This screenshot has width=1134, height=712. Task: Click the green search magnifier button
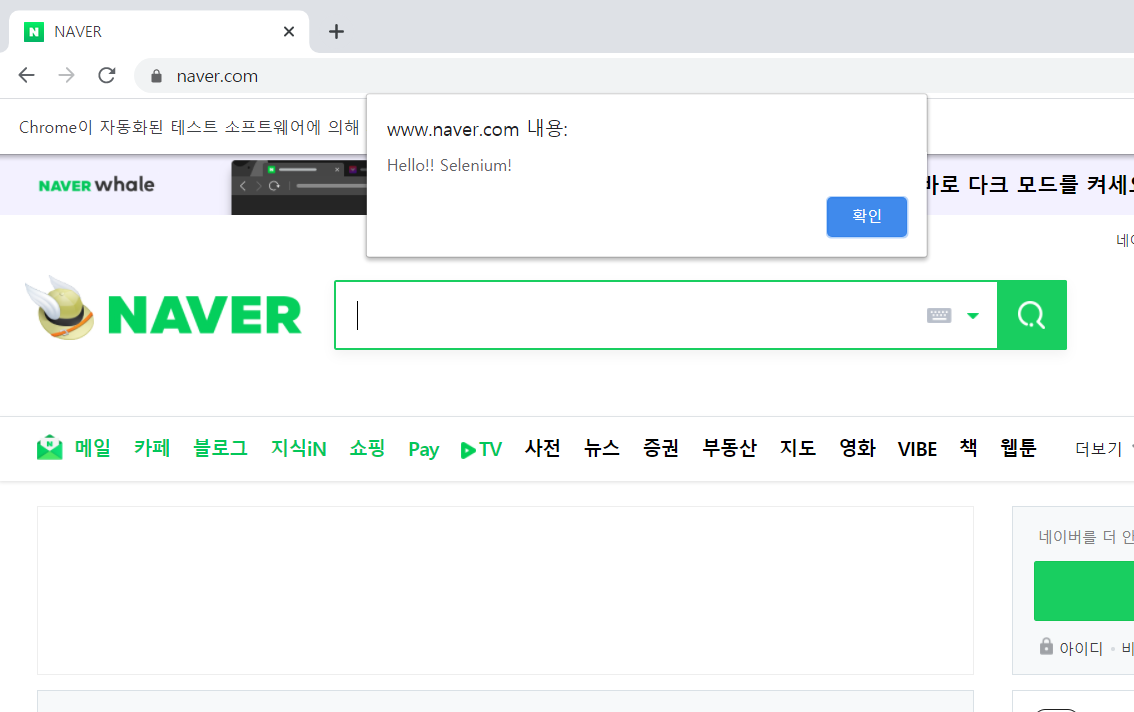coord(1031,315)
